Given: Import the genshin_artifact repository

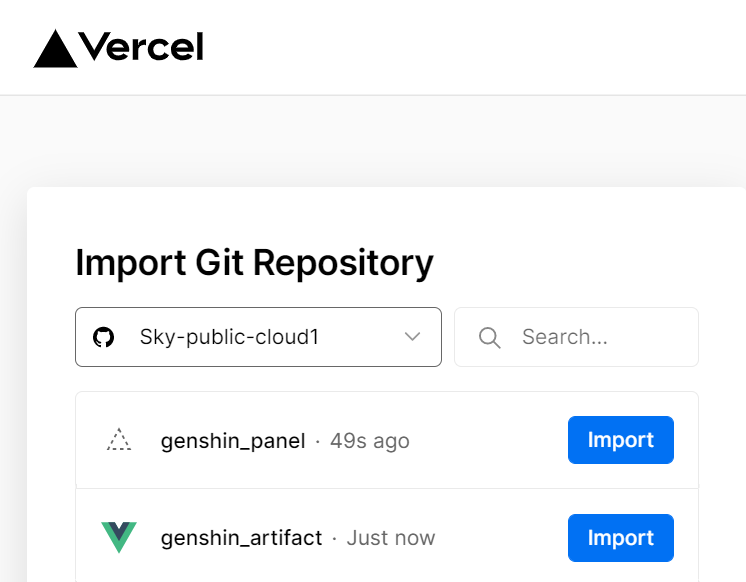Looking at the screenshot, I should point(620,538).
